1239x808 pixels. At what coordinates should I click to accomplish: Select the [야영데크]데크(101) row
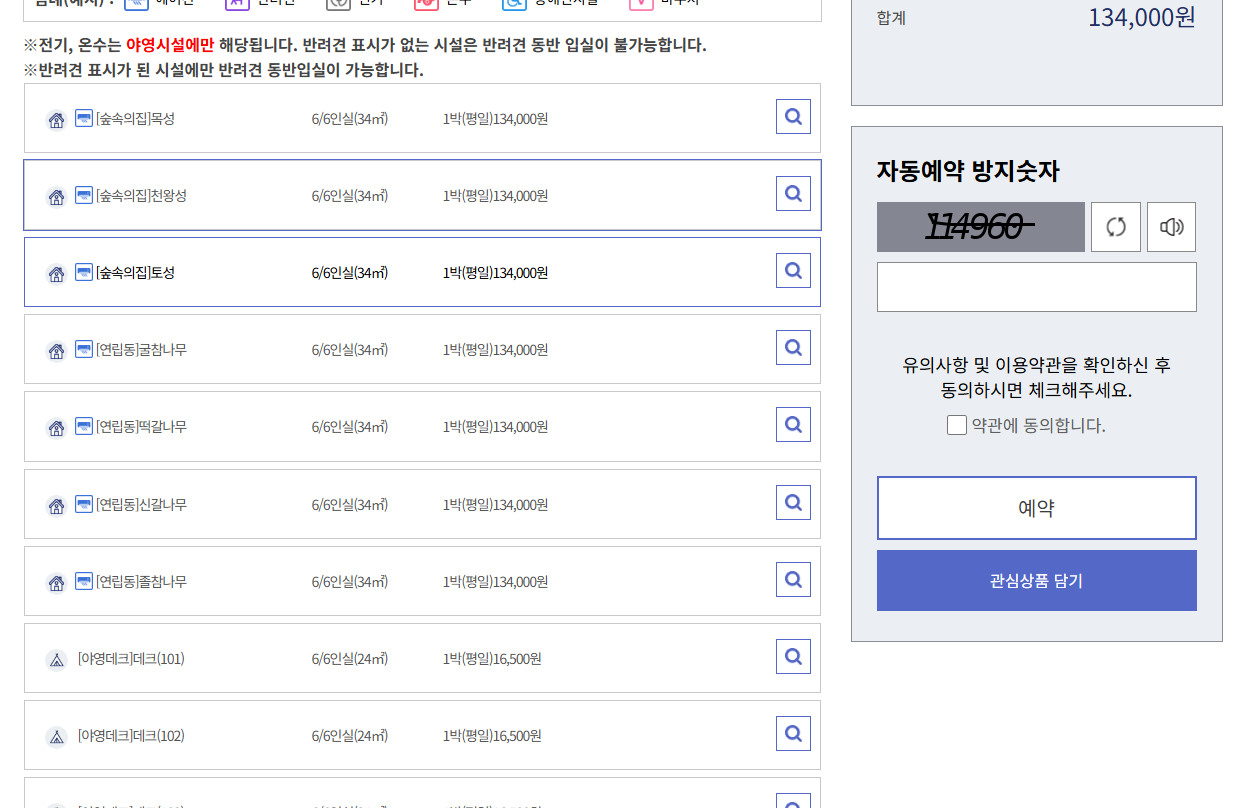tap(422, 658)
